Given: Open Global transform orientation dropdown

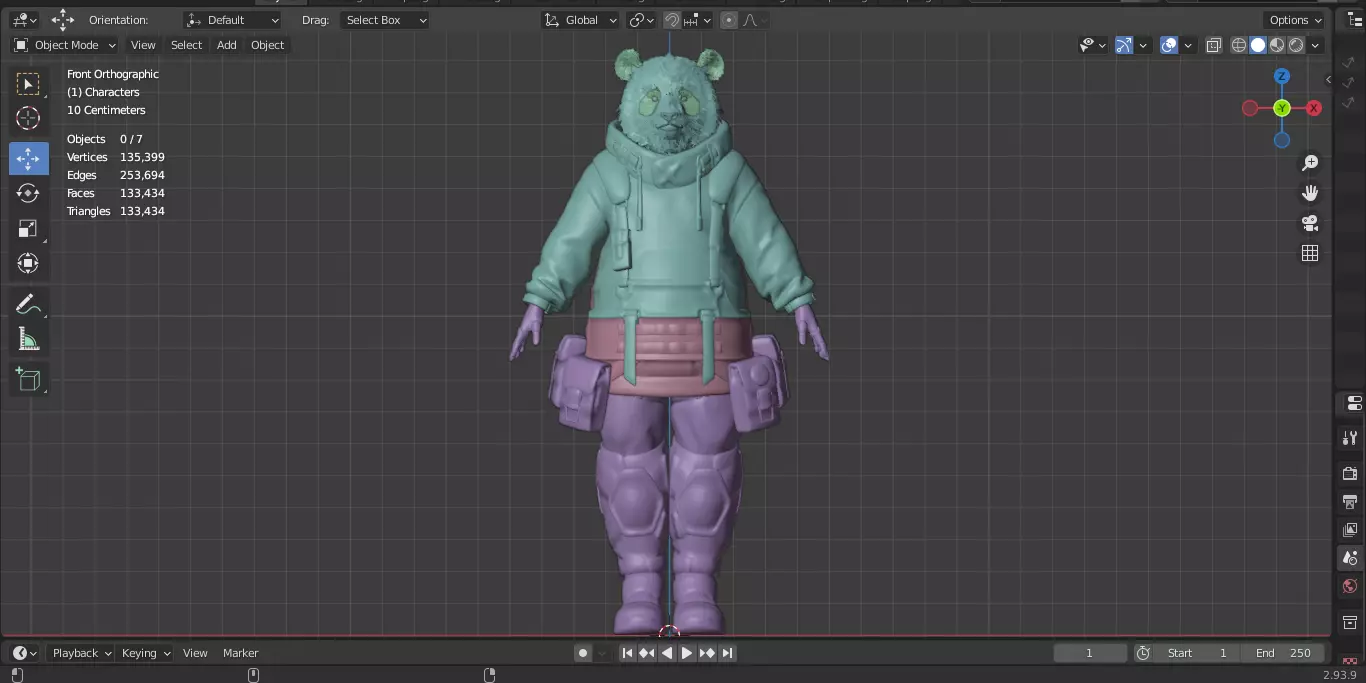Looking at the screenshot, I should pos(581,20).
